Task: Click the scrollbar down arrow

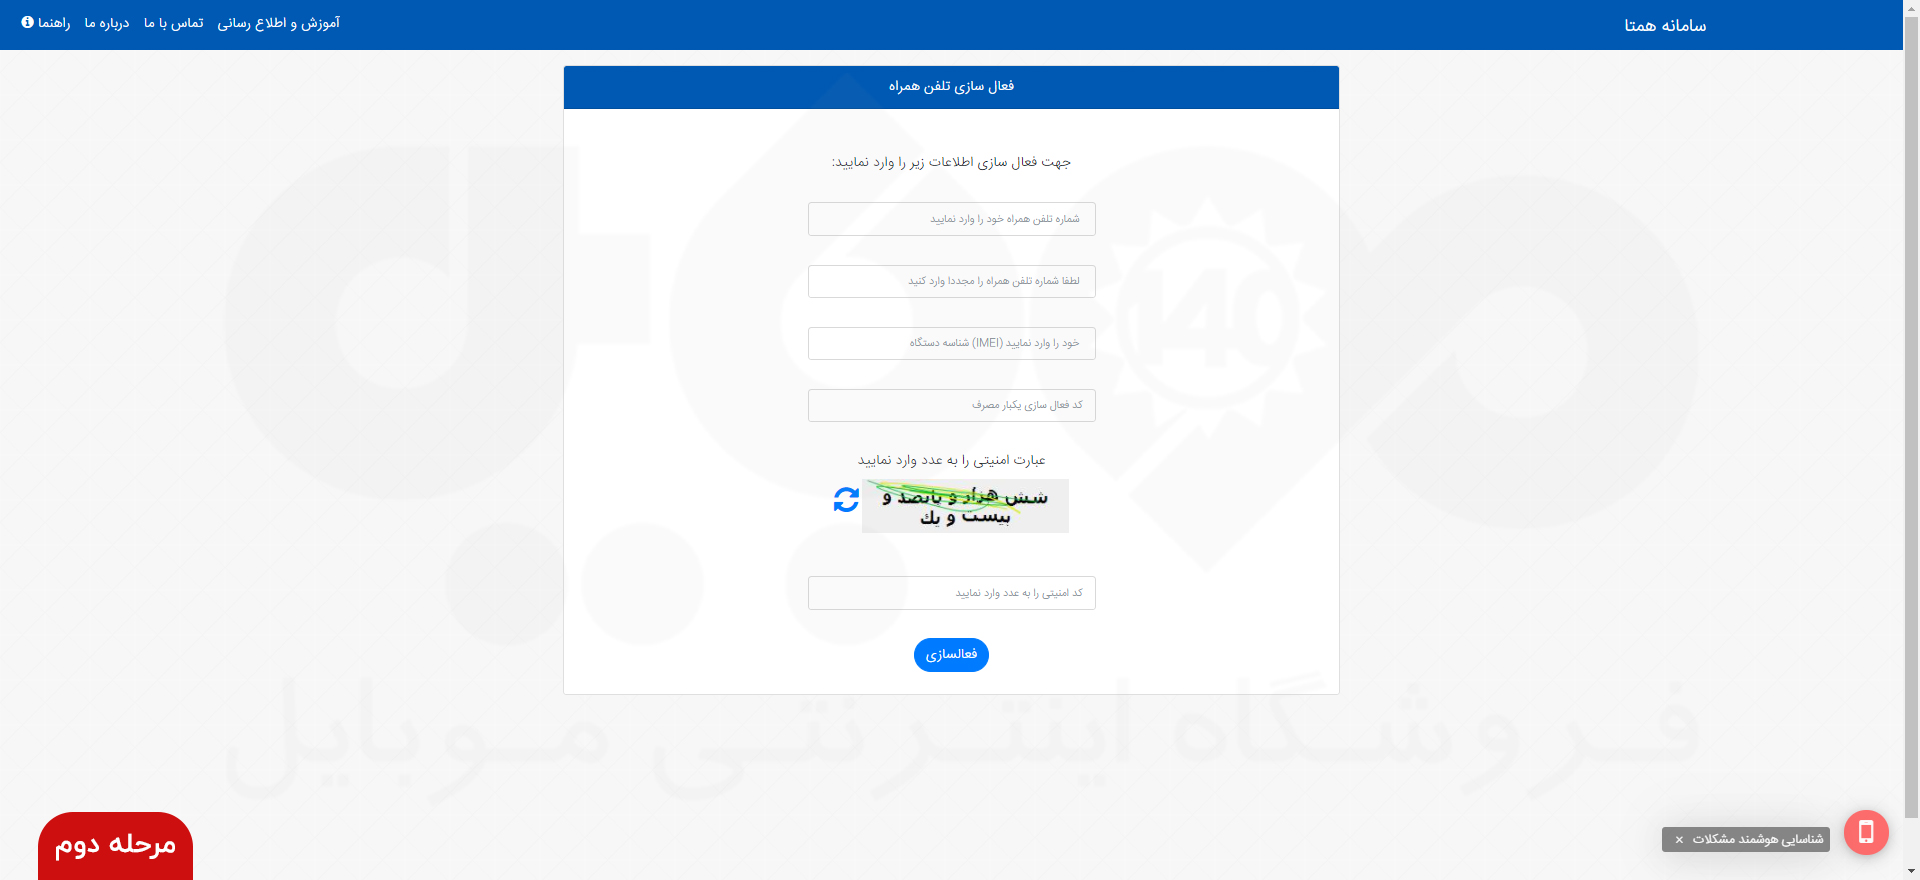Action: coord(1912,872)
